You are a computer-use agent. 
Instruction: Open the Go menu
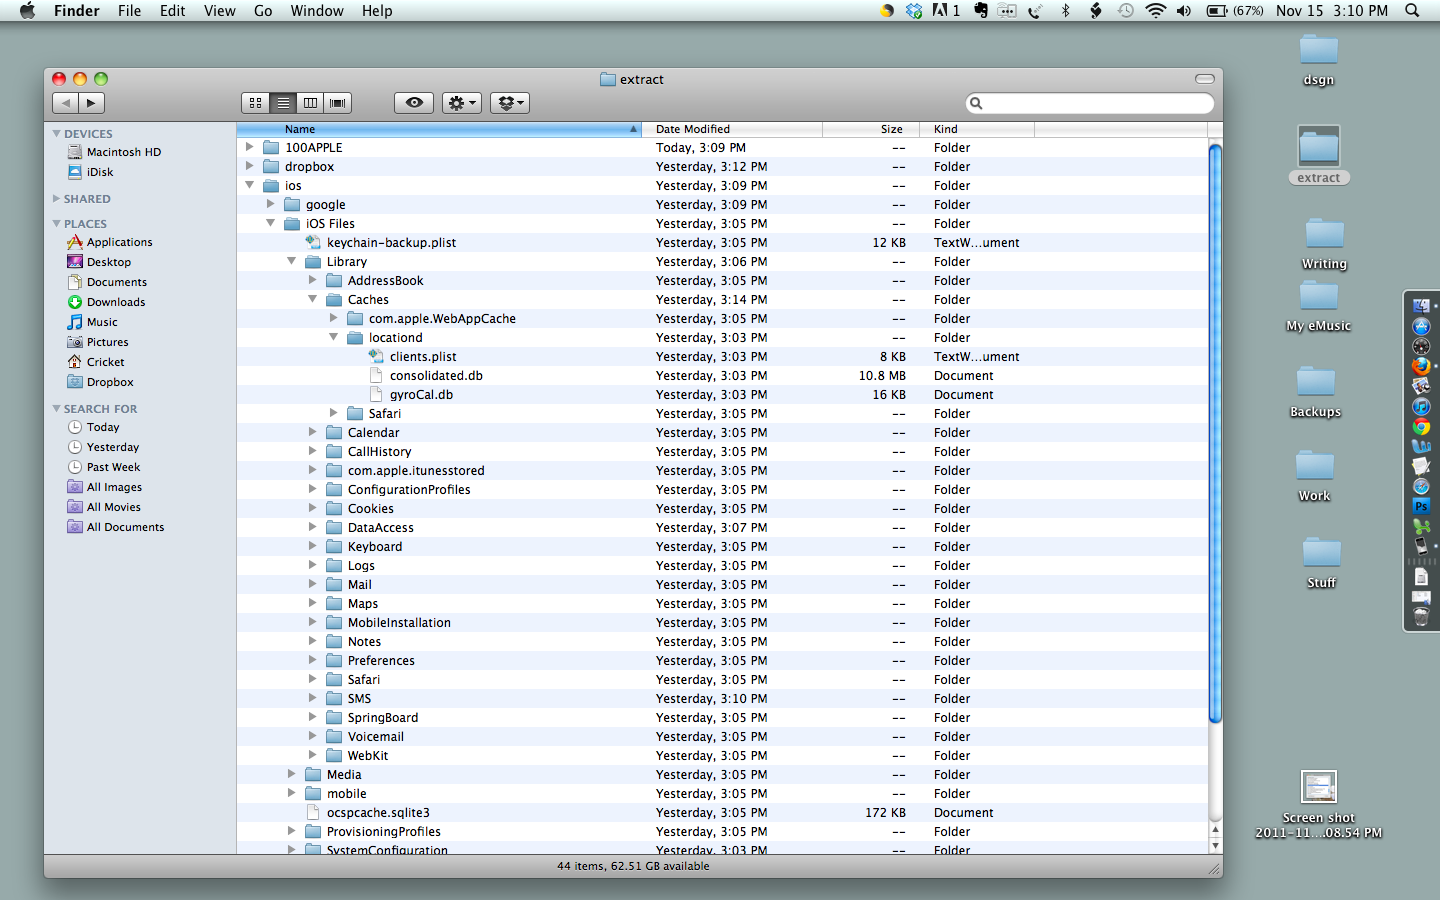(x=263, y=11)
